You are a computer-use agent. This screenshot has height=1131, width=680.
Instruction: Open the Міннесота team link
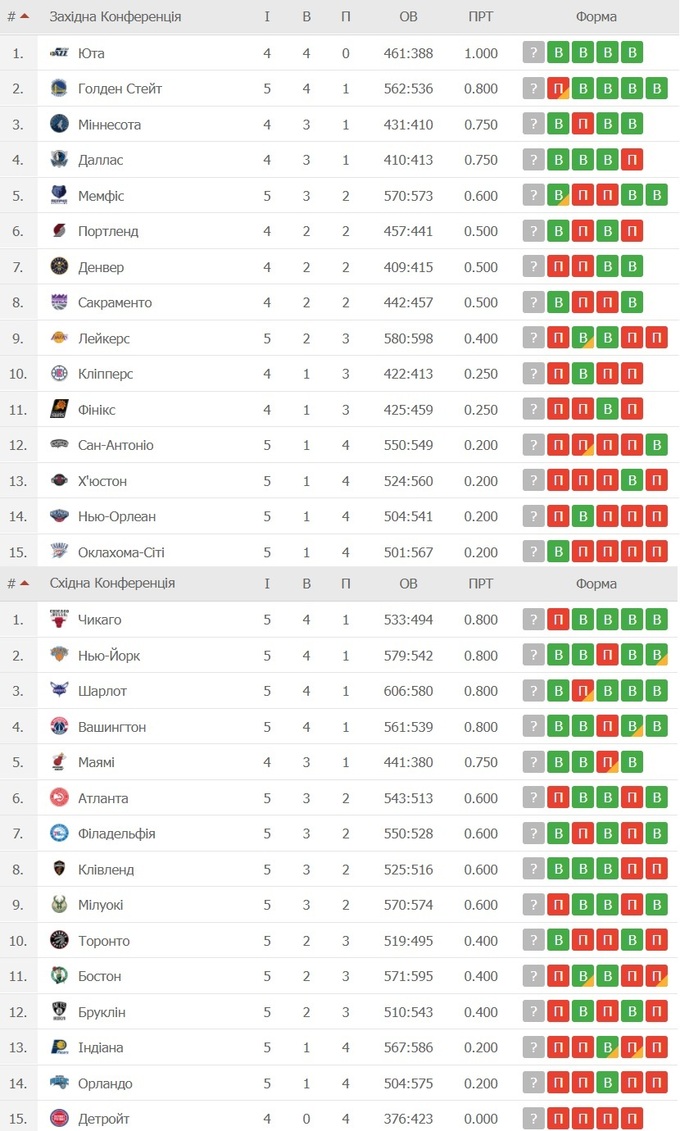[109, 125]
